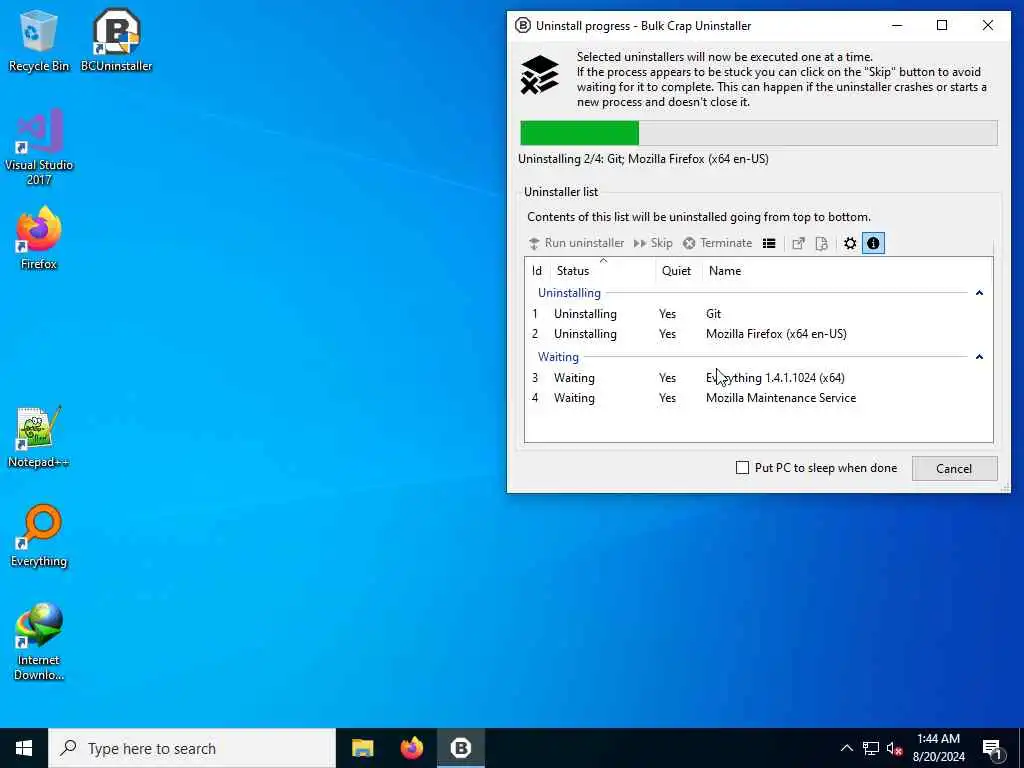Viewport: 1024px width, 768px height.
Task: Open File Explorer from the taskbar
Action: point(362,748)
